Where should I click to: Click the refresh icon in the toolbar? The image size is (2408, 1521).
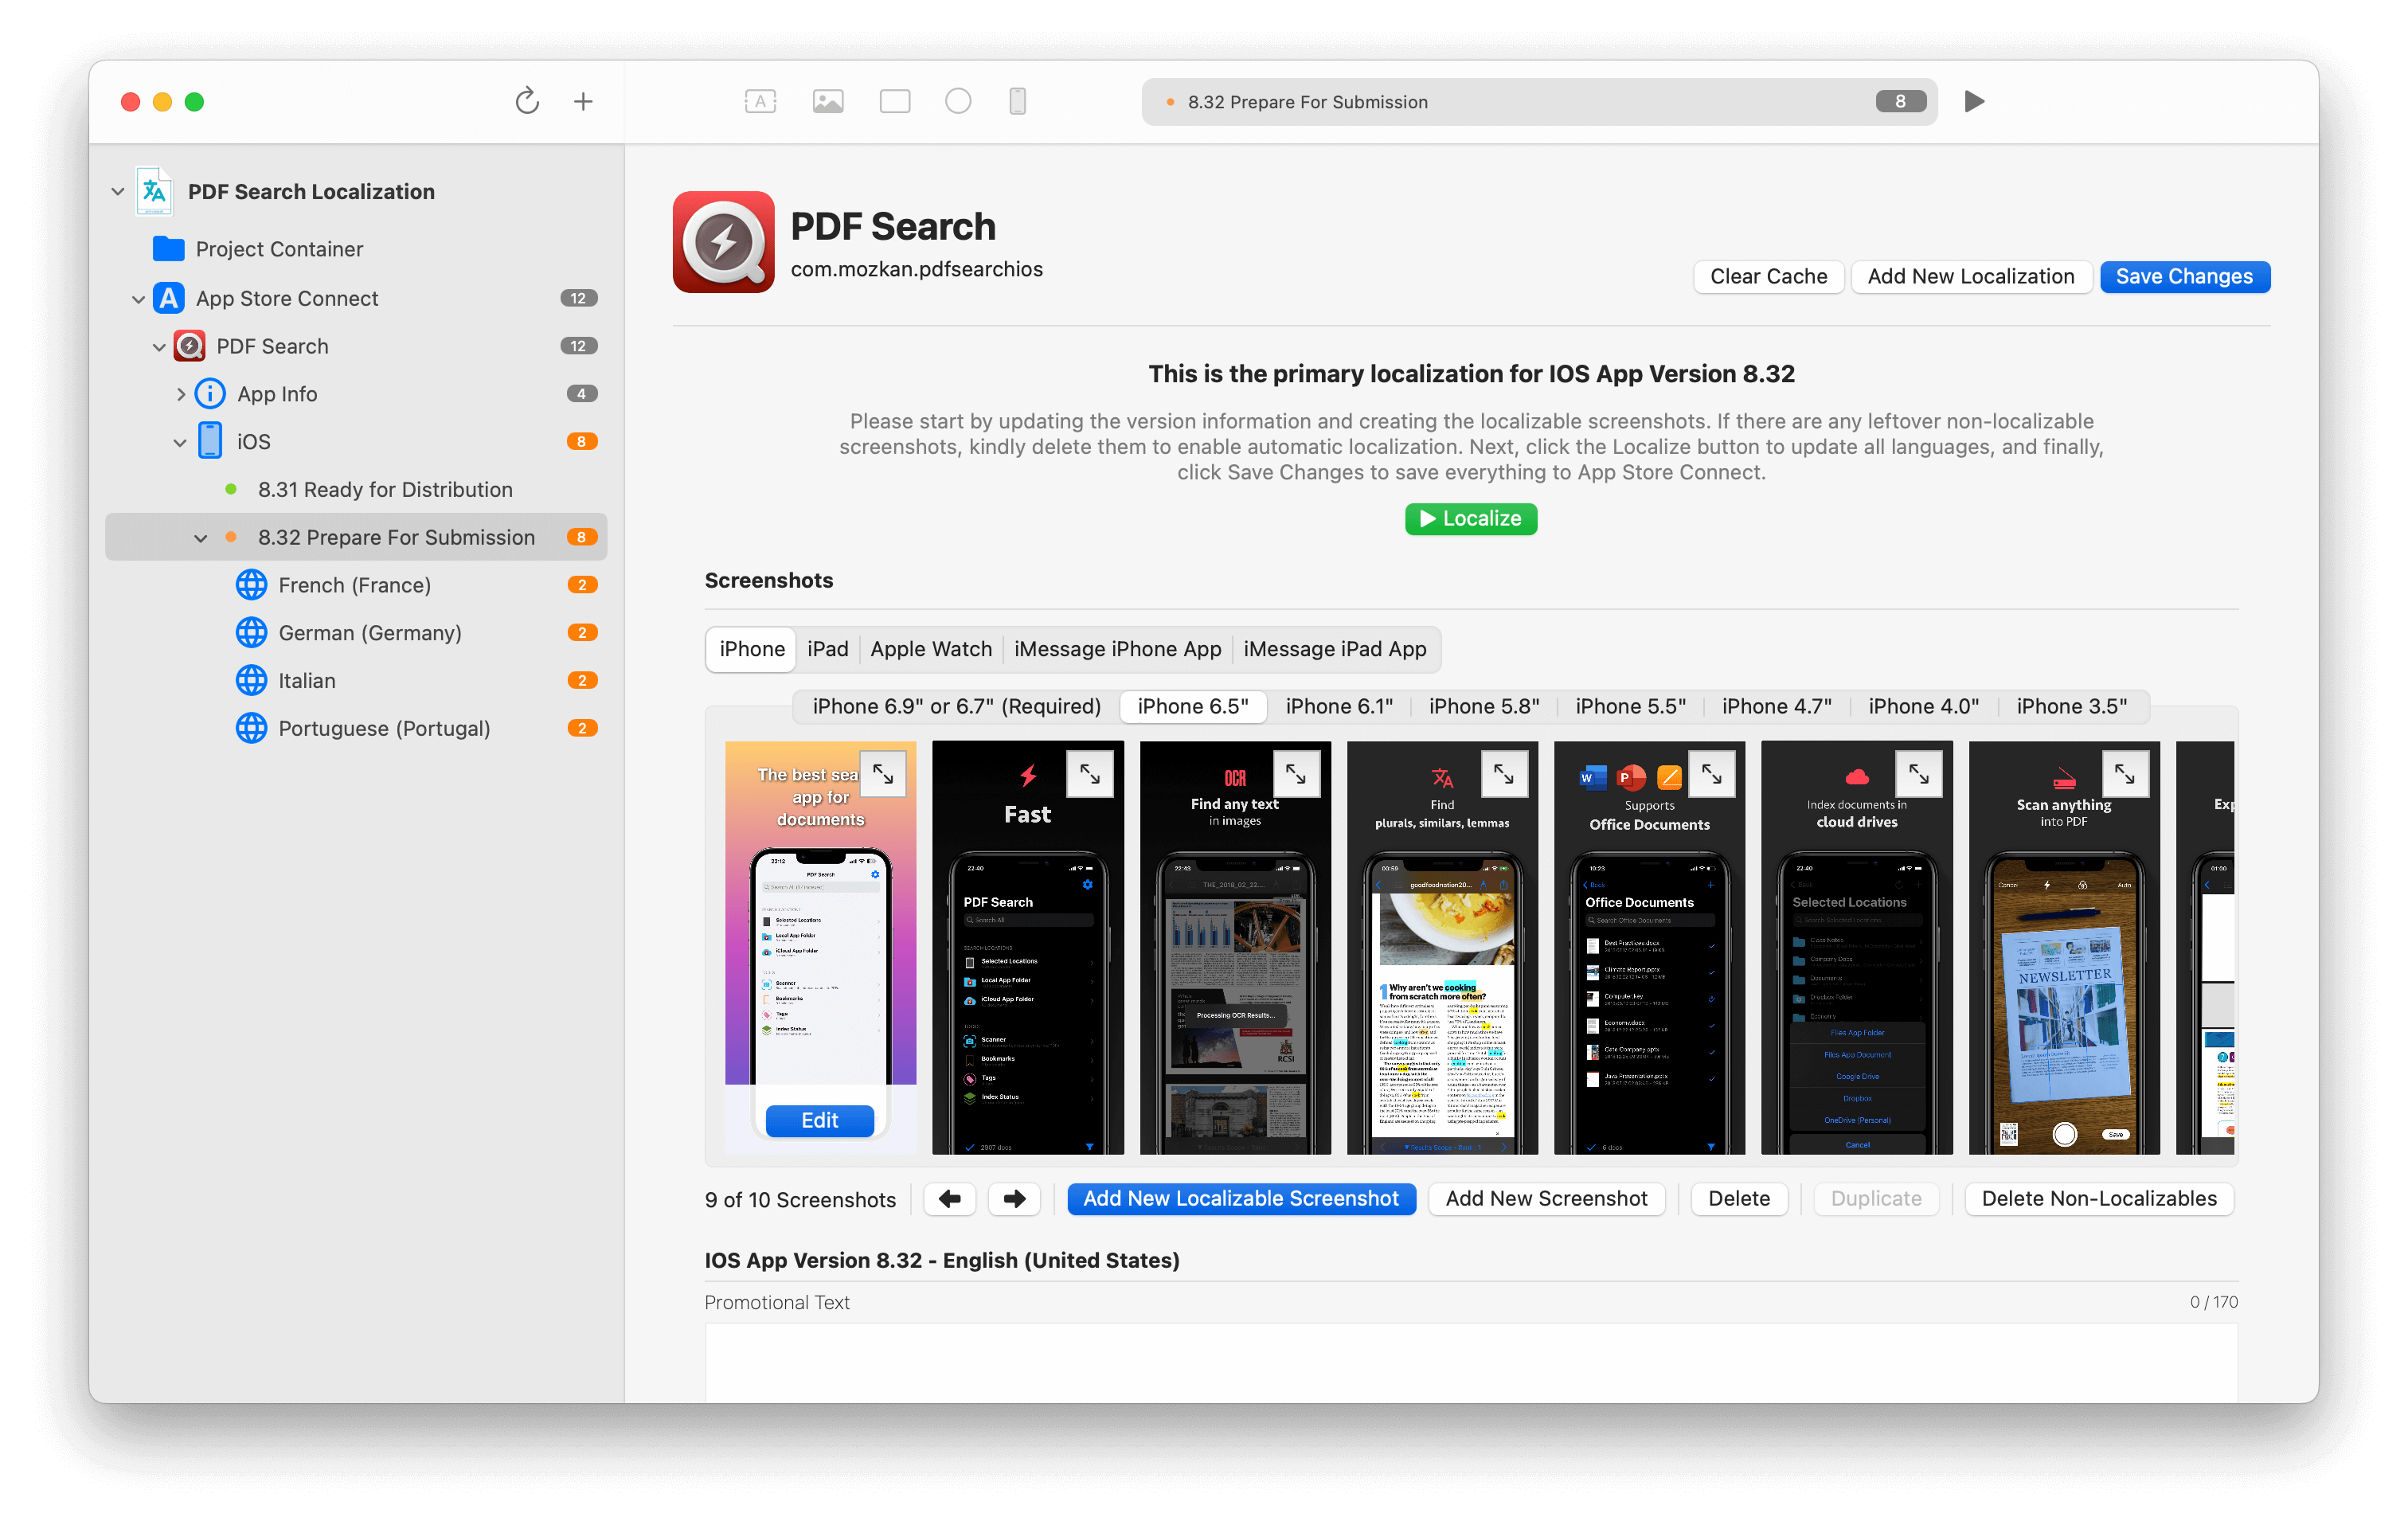pos(527,101)
